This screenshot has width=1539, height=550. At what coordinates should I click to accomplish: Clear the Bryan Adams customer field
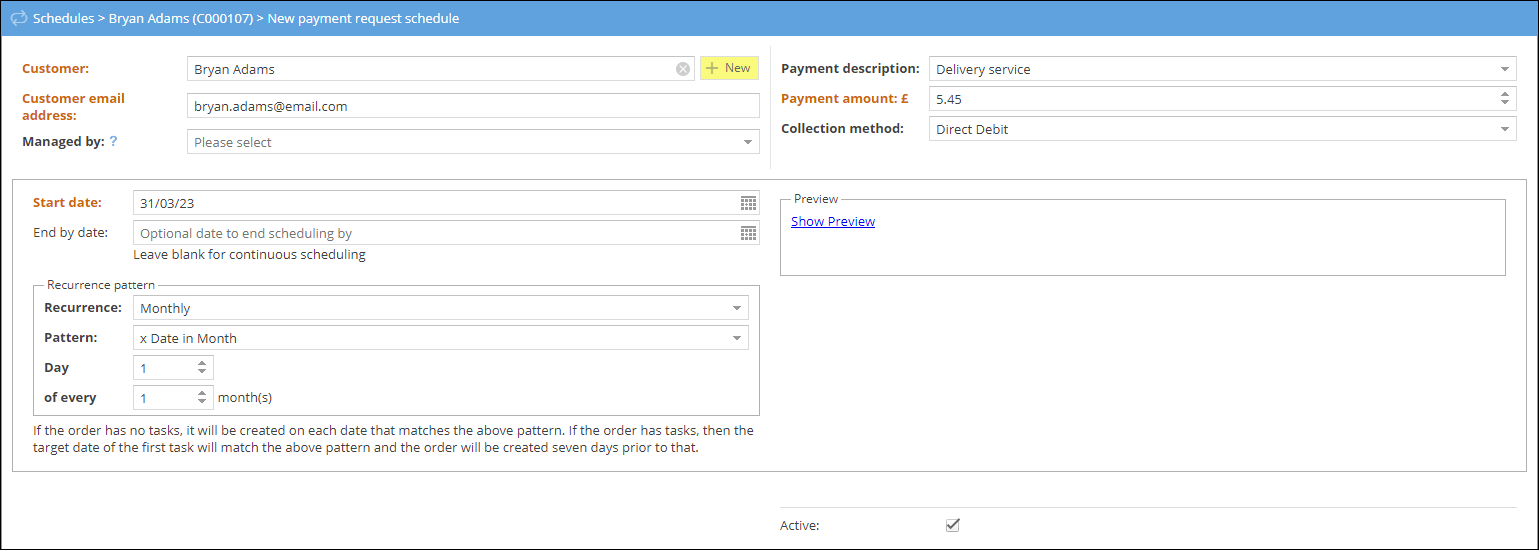683,69
